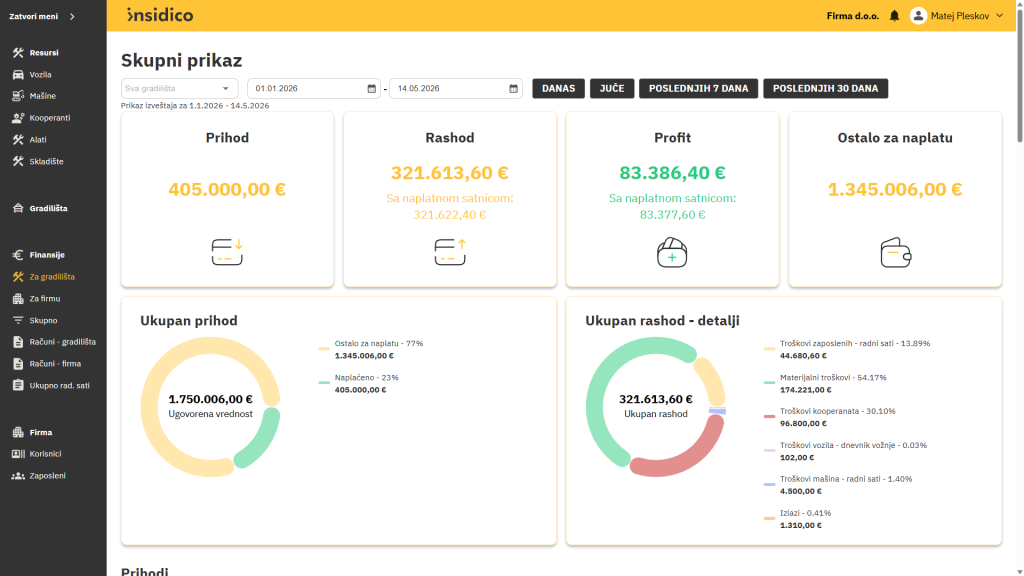The image size is (1024, 576).
Task: Click the Alati tools icon
Action: [x=18, y=140]
